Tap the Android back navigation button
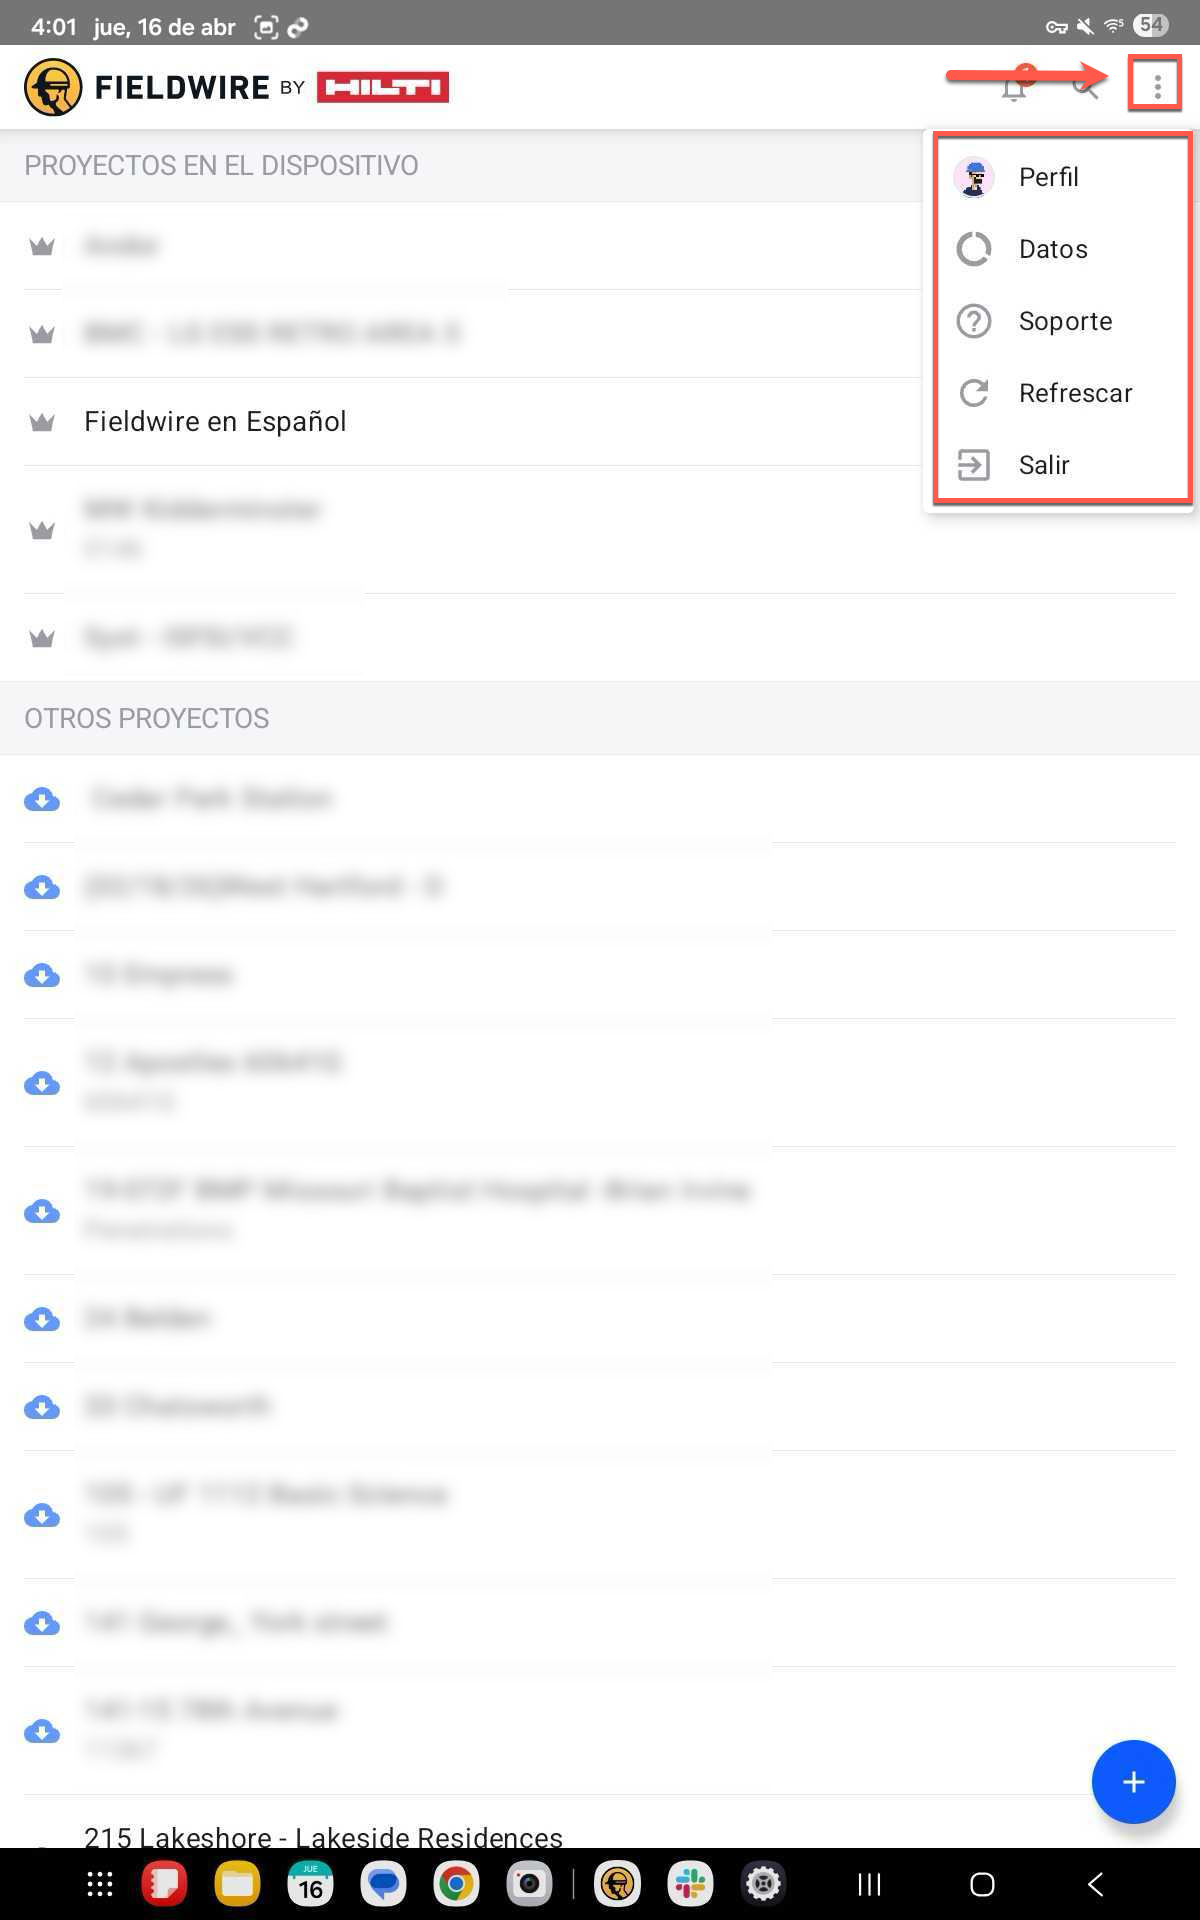Image resolution: width=1200 pixels, height=1920 pixels. (x=1096, y=1885)
